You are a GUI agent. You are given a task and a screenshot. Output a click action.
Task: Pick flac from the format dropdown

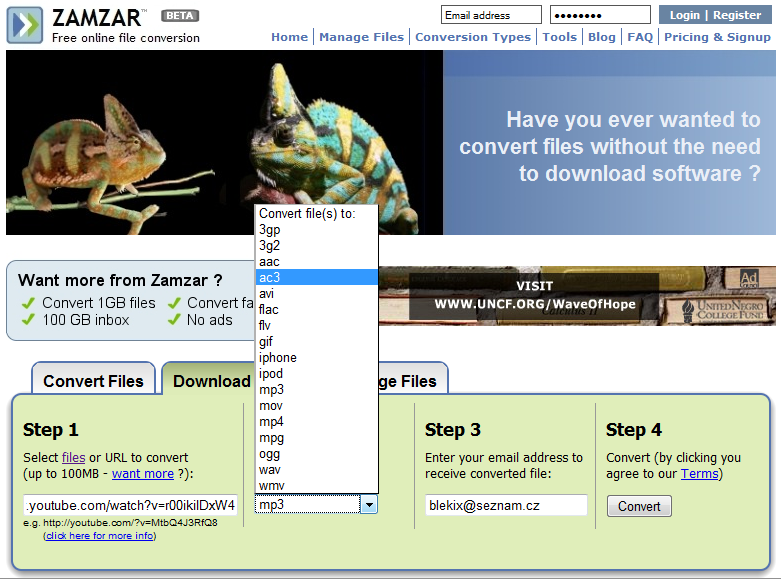click(x=317, y=309)
